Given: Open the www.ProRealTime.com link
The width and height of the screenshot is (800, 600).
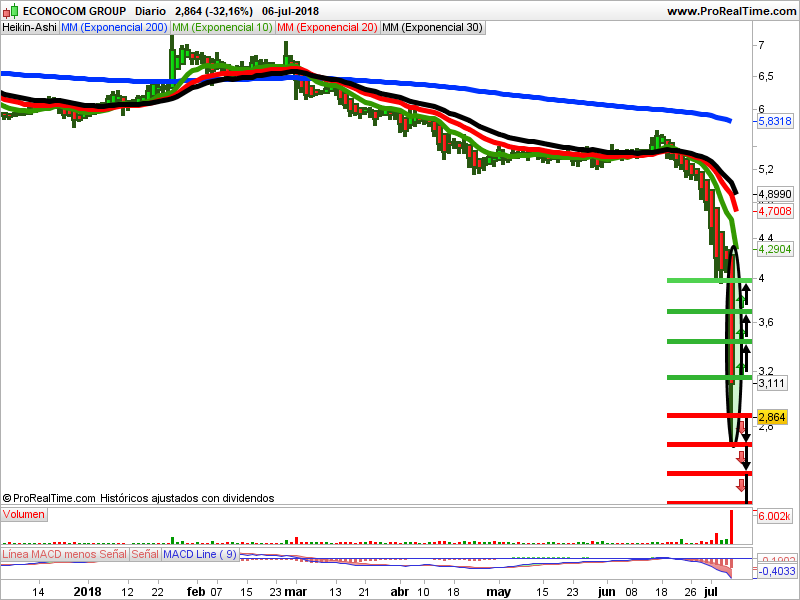Looking at the screenshot, I should pos(731,11).
